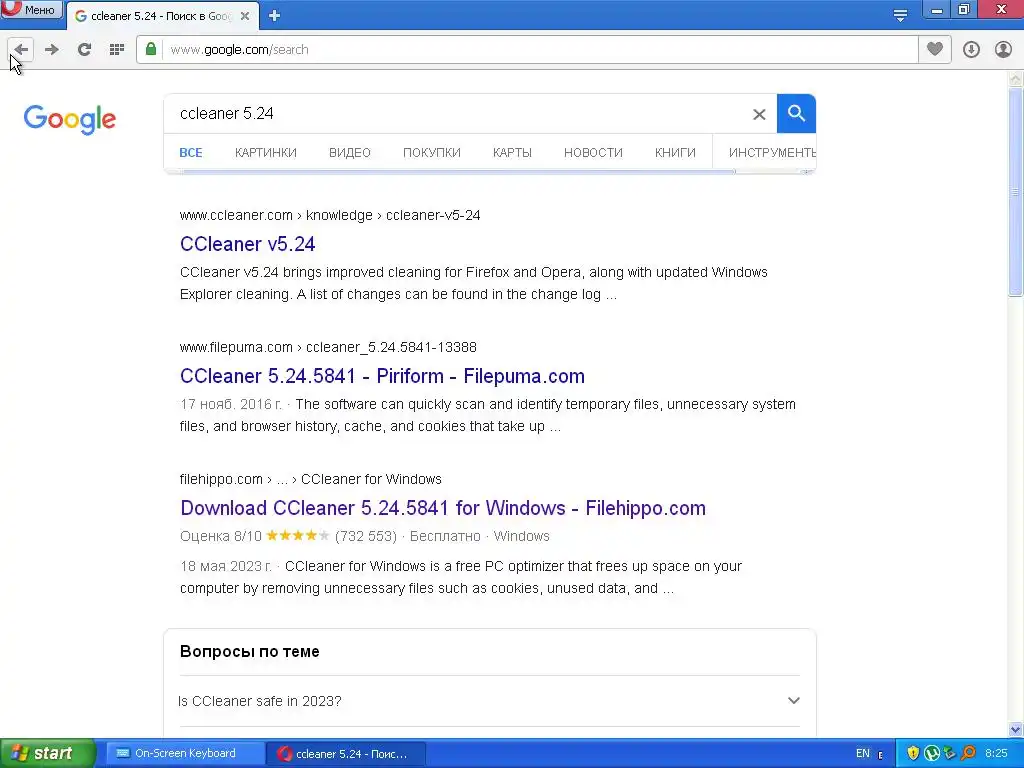Open the downloads arrow icon

(x=971, y=50)
